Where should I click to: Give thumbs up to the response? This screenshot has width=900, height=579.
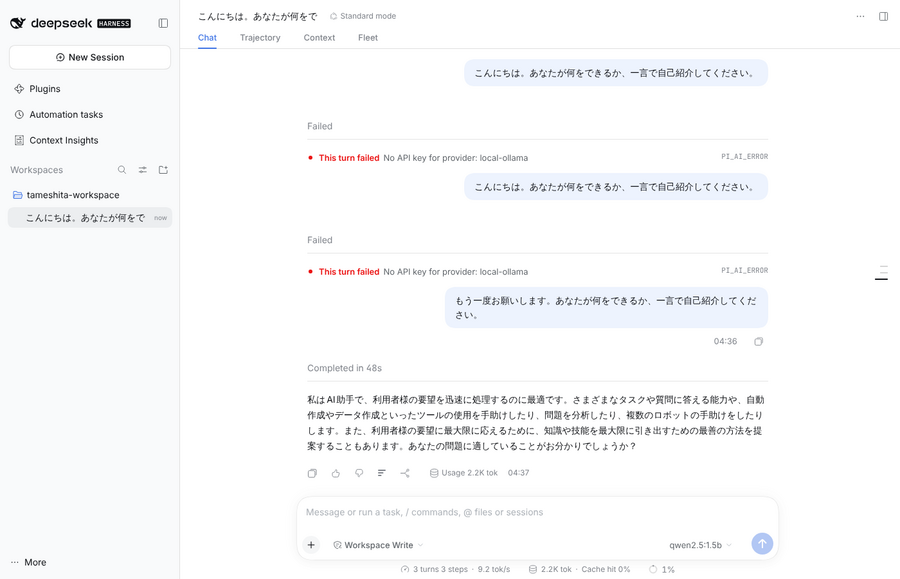(336, 473)
